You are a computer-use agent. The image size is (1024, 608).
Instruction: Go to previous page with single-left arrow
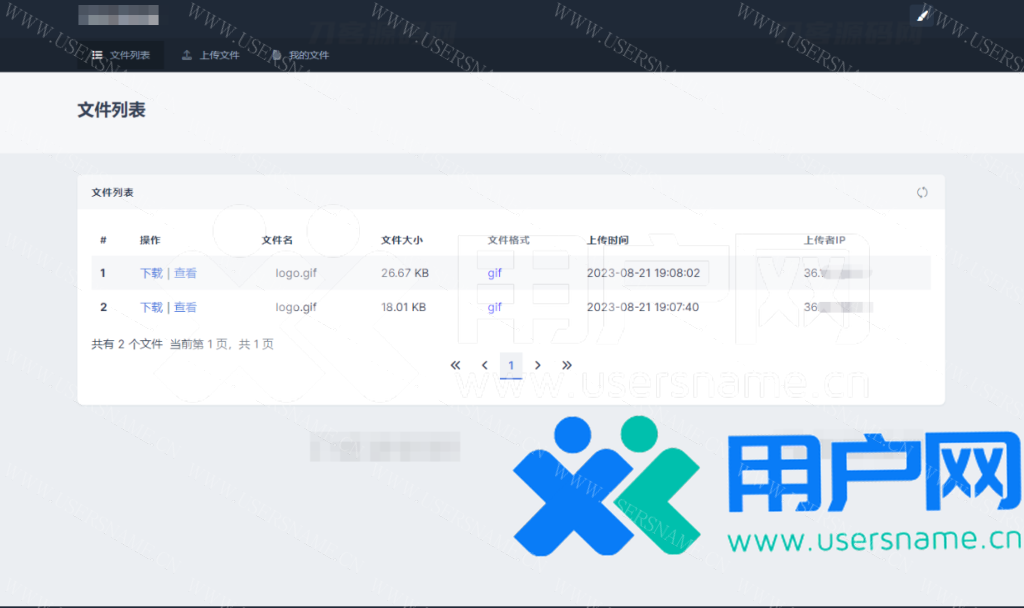[484, 366]
